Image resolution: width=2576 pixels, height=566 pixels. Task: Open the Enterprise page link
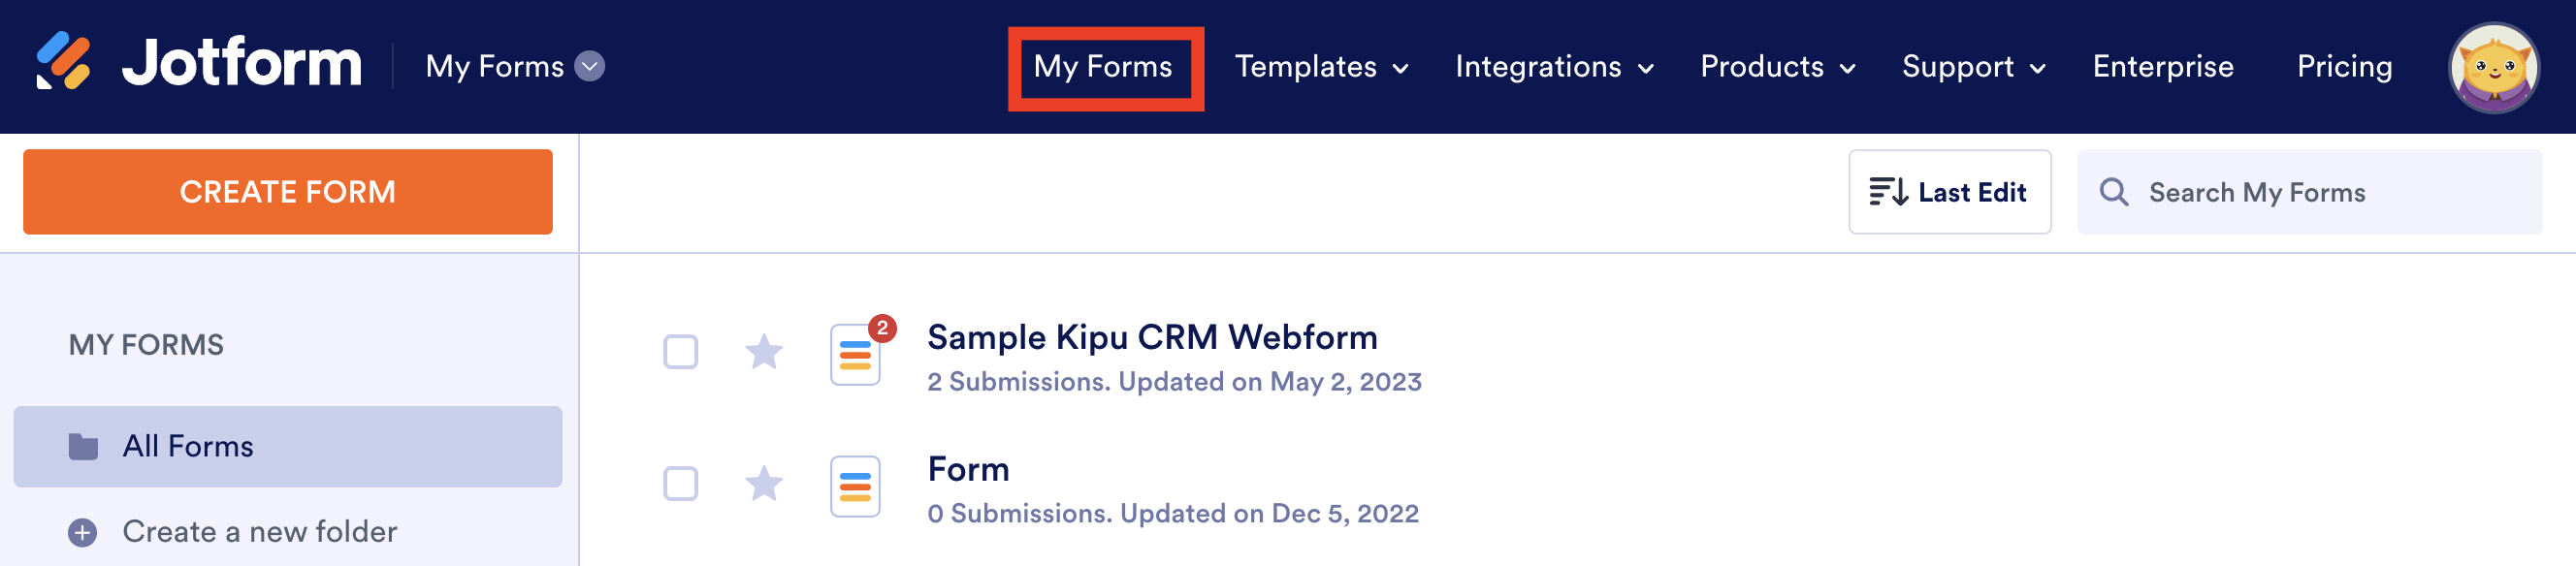[2163, 66]
